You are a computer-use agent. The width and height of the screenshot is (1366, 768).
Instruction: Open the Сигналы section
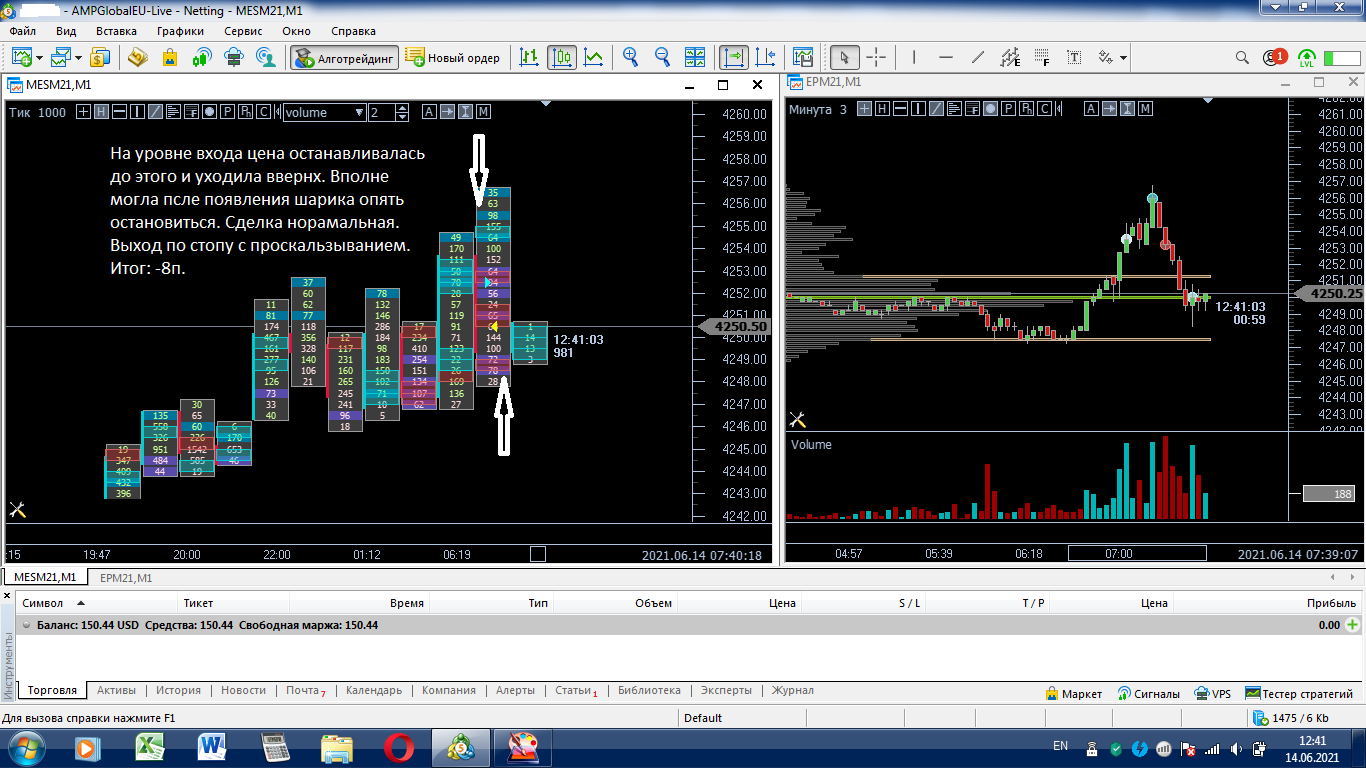pos(1149,693)
